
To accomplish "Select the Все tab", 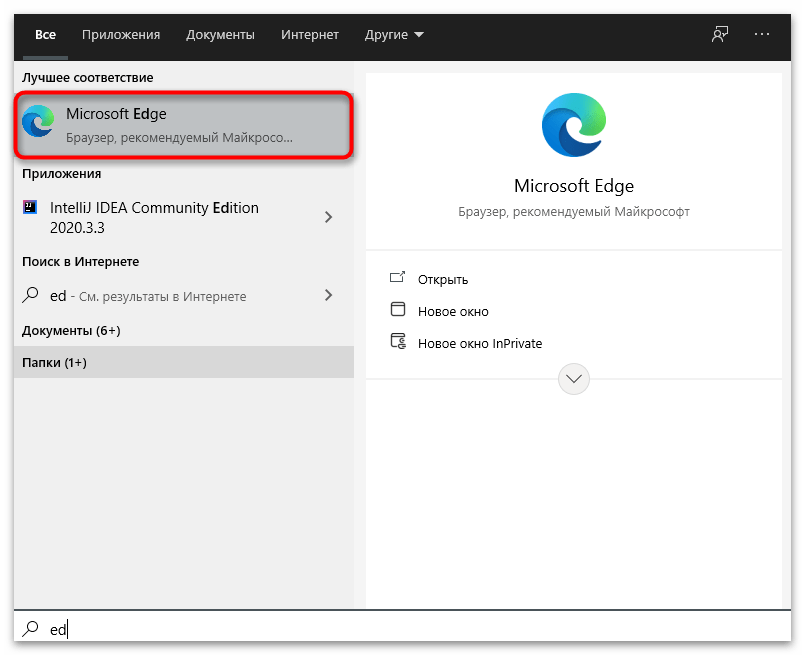I will [46, 34].
